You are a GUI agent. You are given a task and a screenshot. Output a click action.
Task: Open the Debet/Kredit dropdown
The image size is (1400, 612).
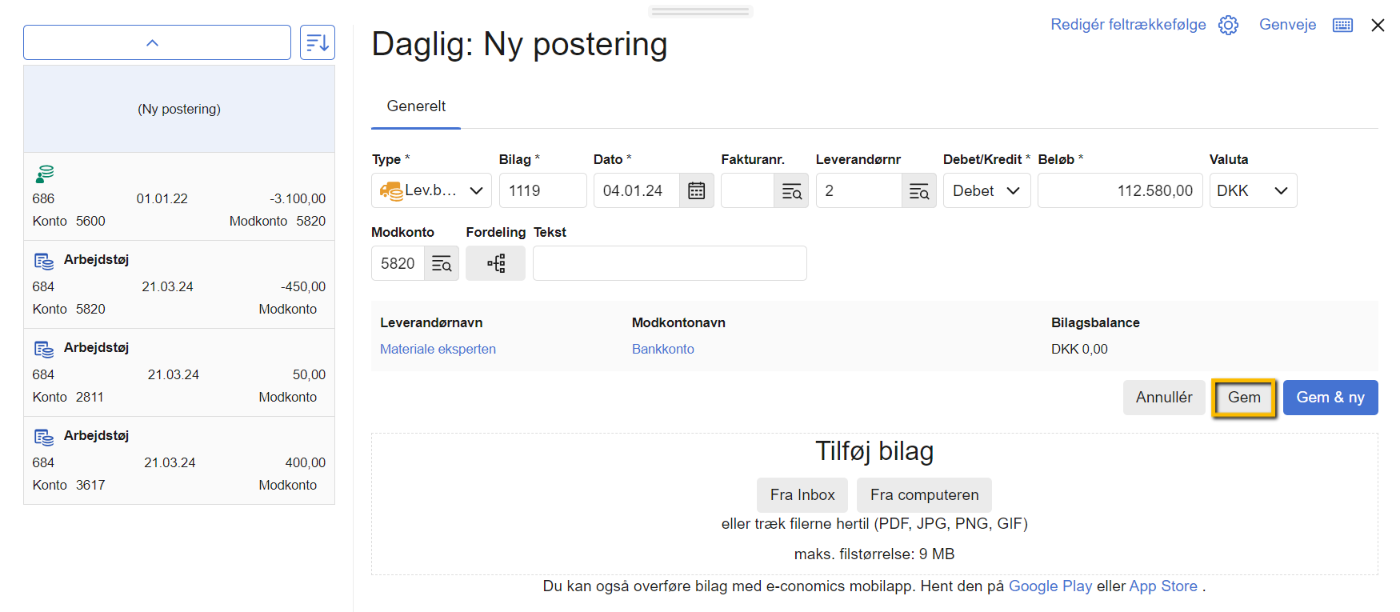(986, 191)
